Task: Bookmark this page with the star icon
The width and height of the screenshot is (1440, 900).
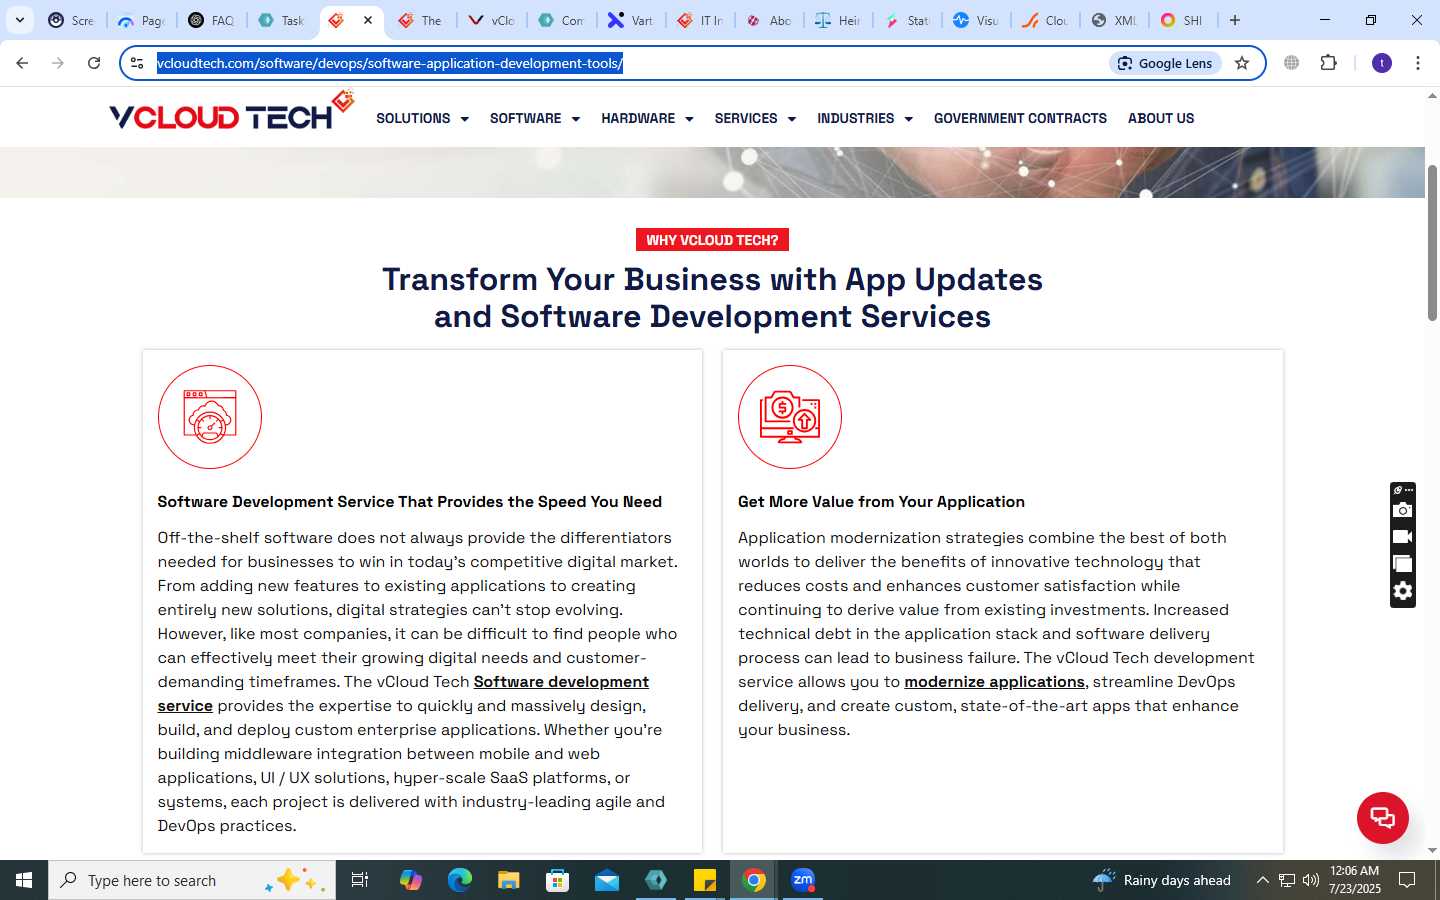Action: click(x=1242, y=63)
